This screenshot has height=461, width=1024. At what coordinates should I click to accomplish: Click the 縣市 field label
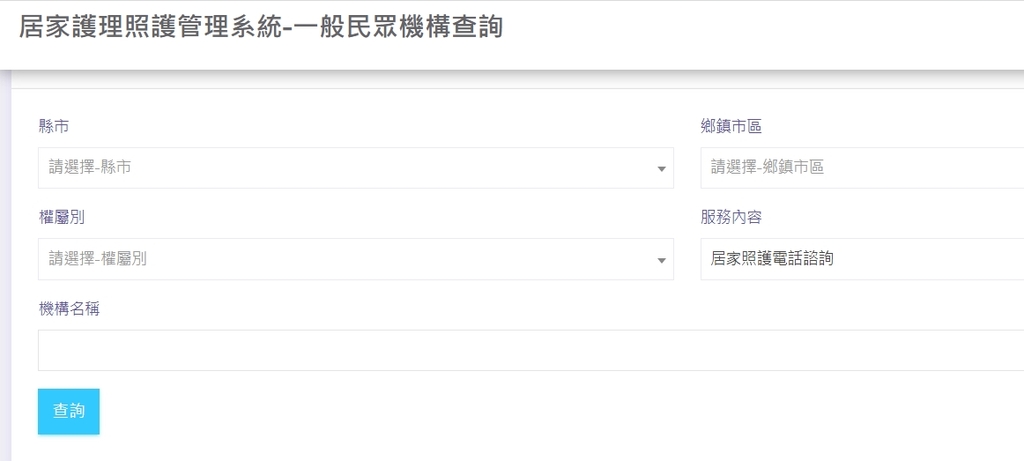click(54, 127)
